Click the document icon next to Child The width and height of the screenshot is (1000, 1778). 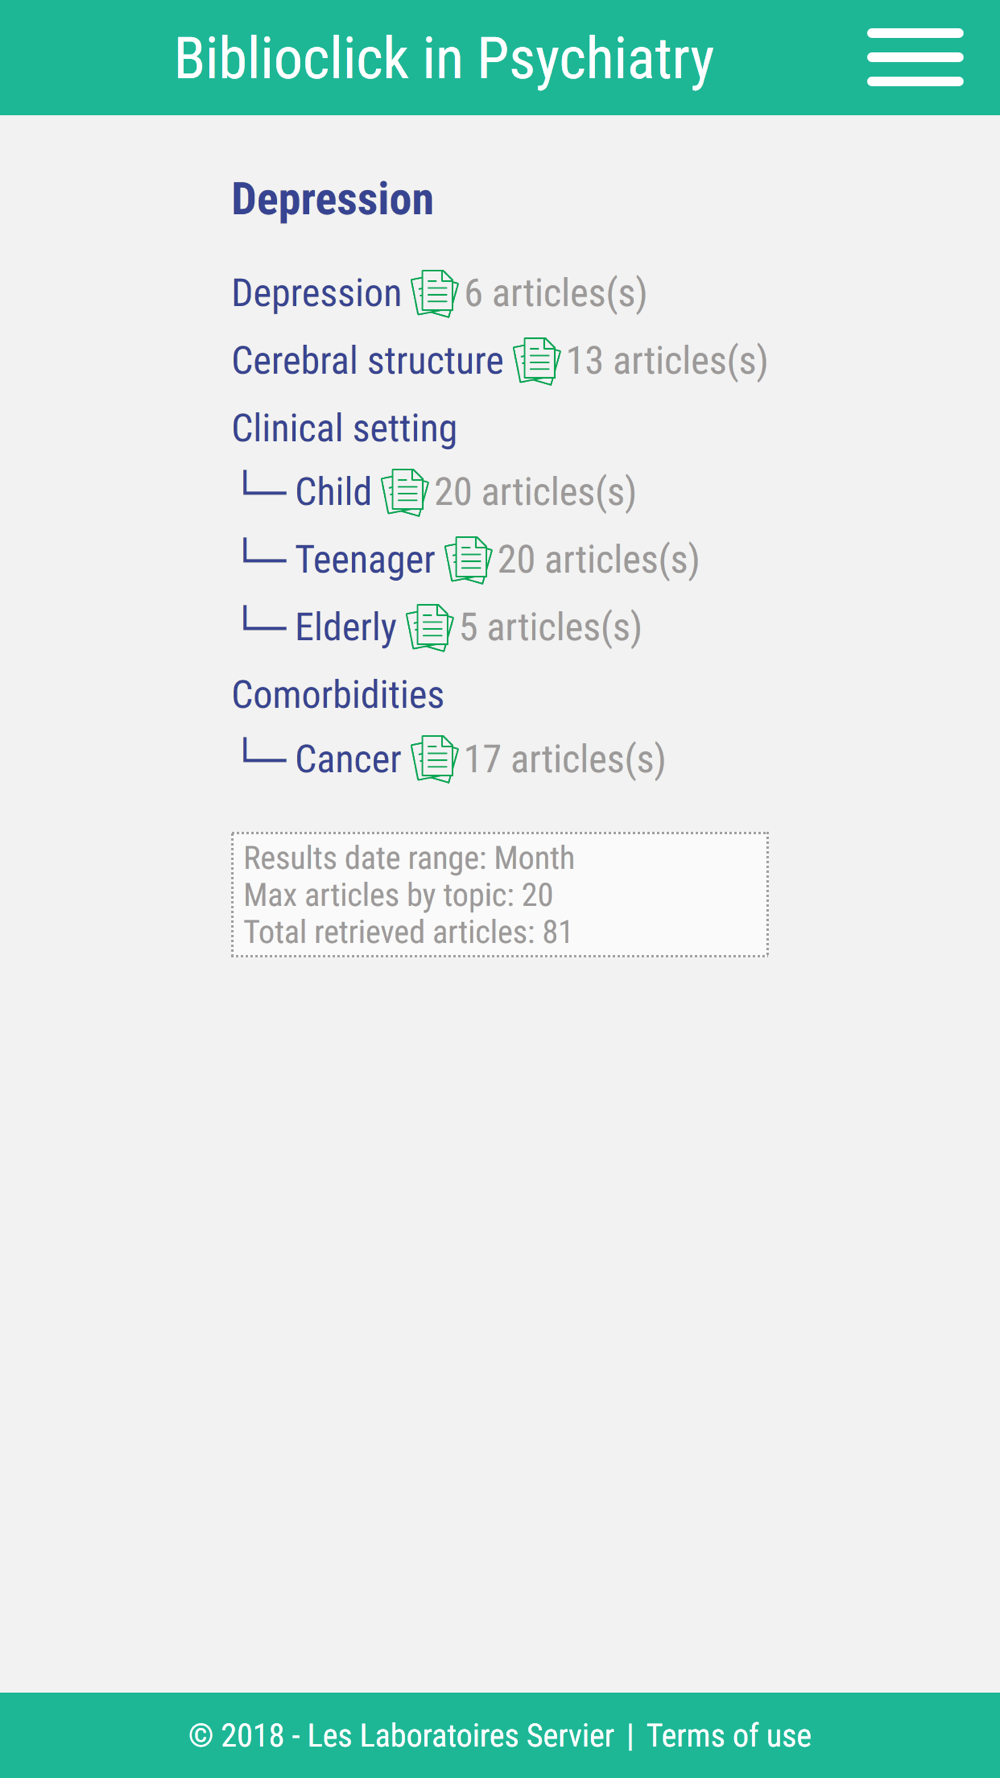[404, 492]
